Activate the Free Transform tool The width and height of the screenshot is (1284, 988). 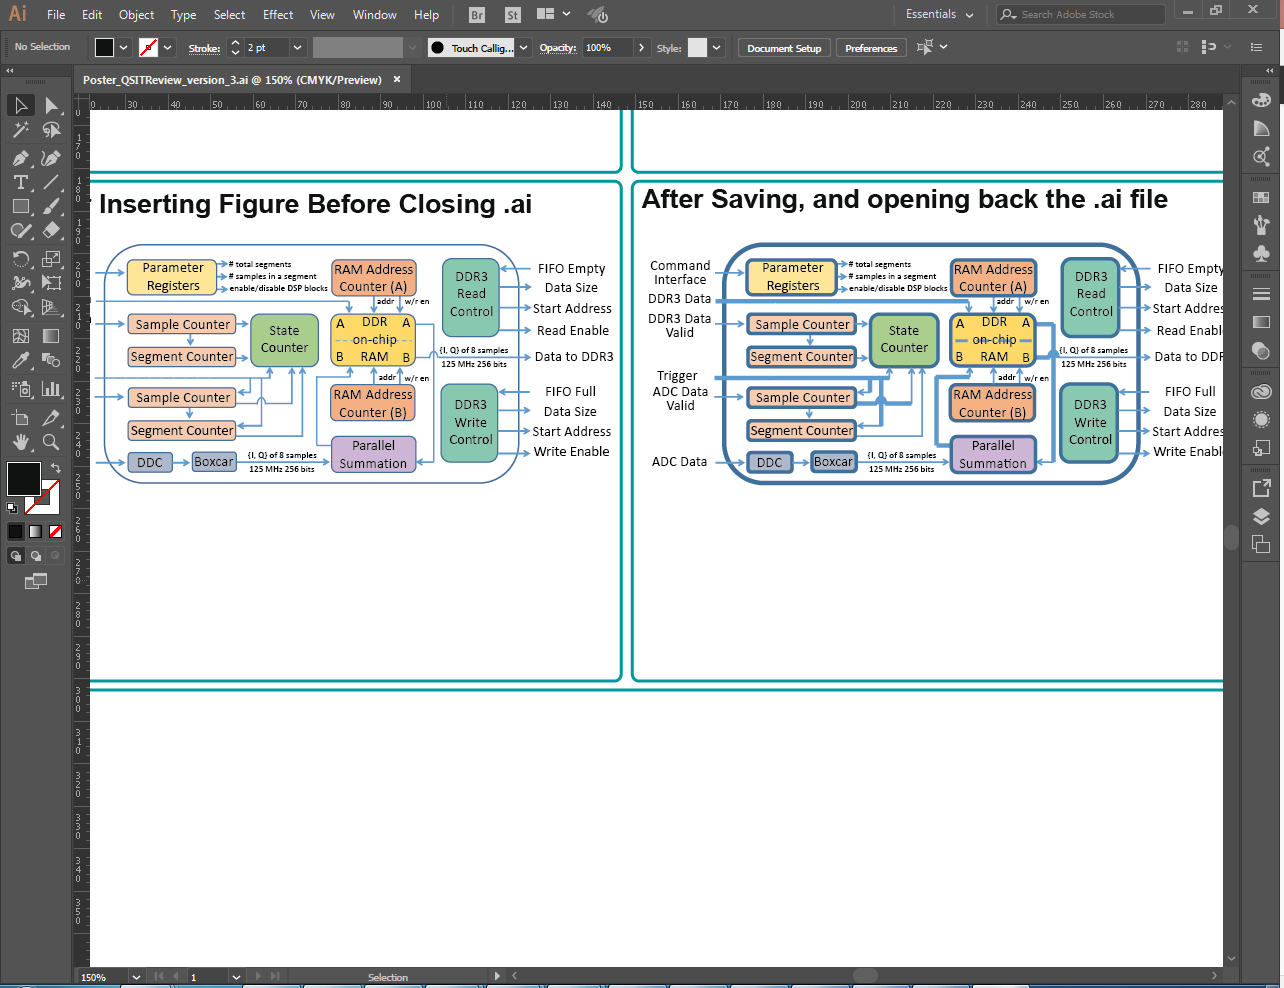click(51, 283)
